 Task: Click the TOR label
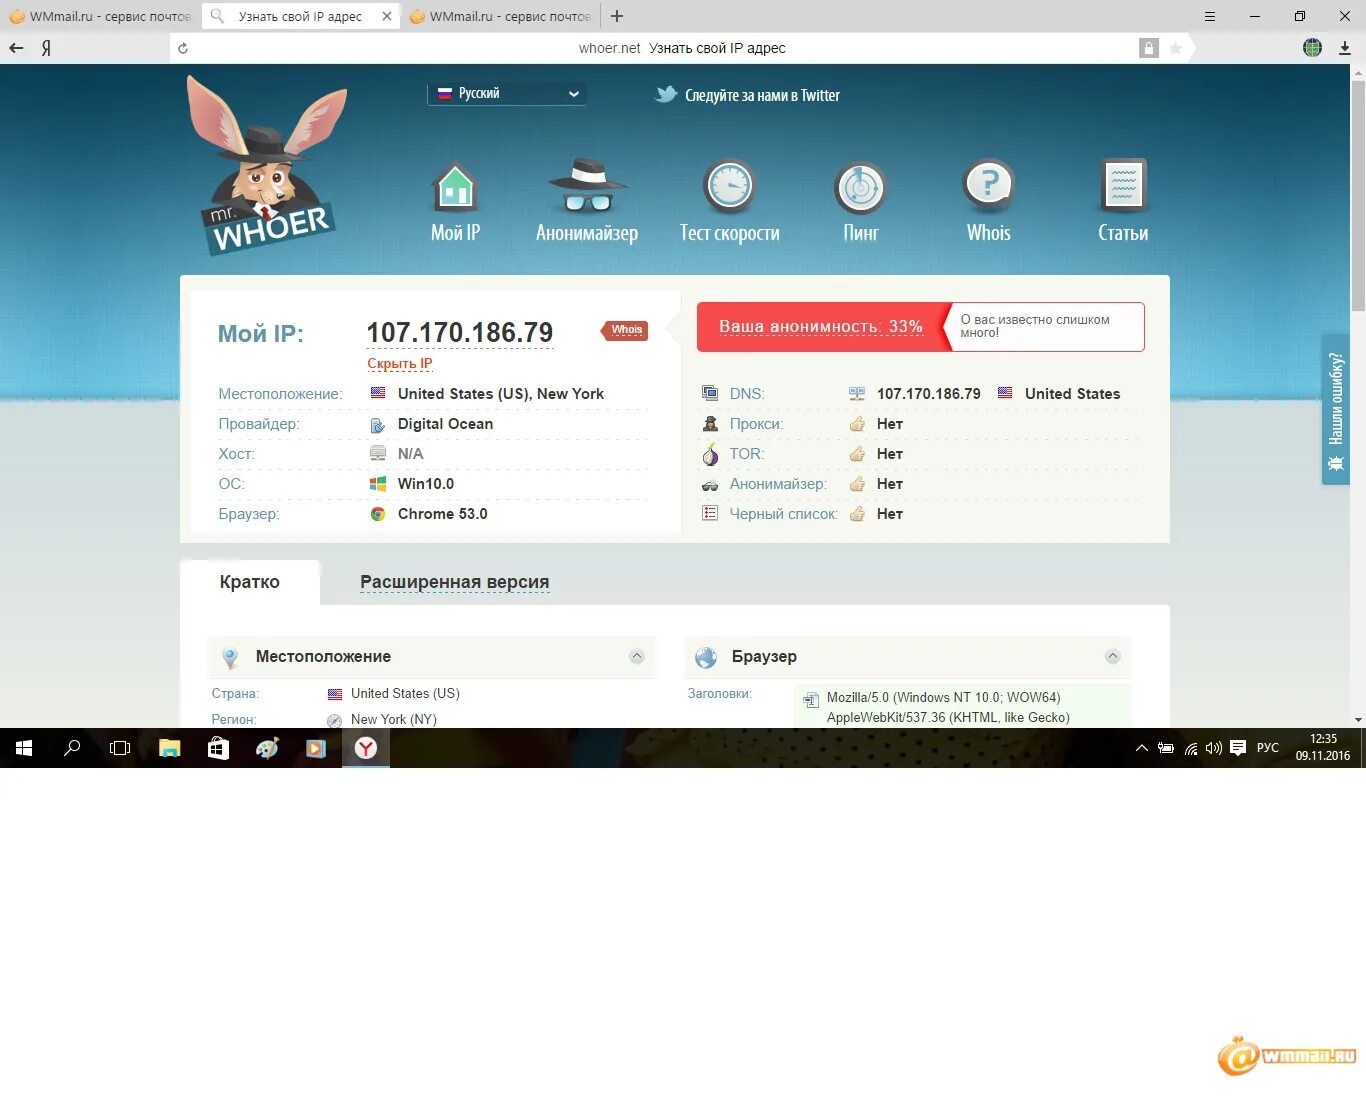coord(747,454)
